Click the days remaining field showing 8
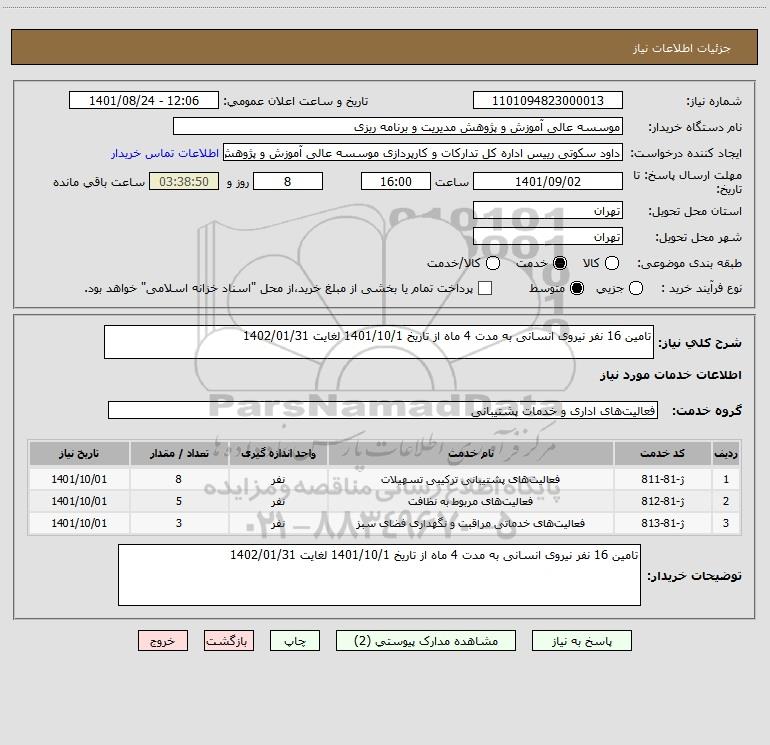 coord(288,181)
